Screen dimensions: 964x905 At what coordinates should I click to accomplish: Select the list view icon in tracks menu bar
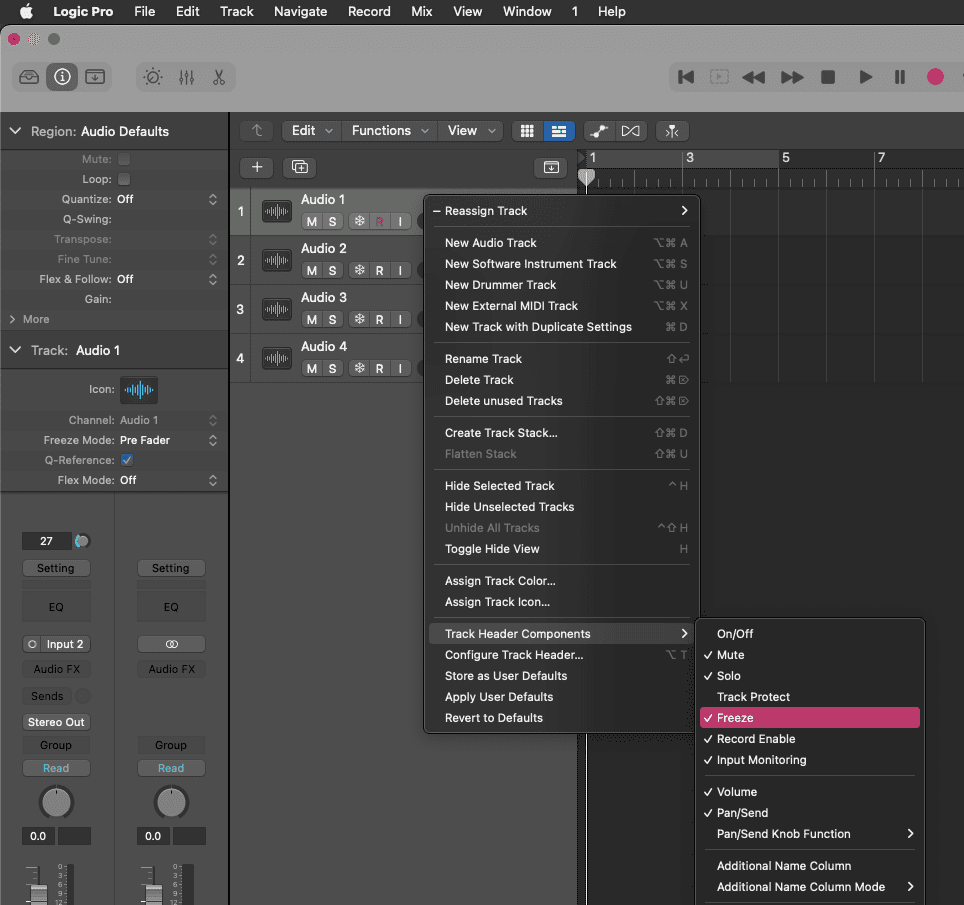point(559,131)
